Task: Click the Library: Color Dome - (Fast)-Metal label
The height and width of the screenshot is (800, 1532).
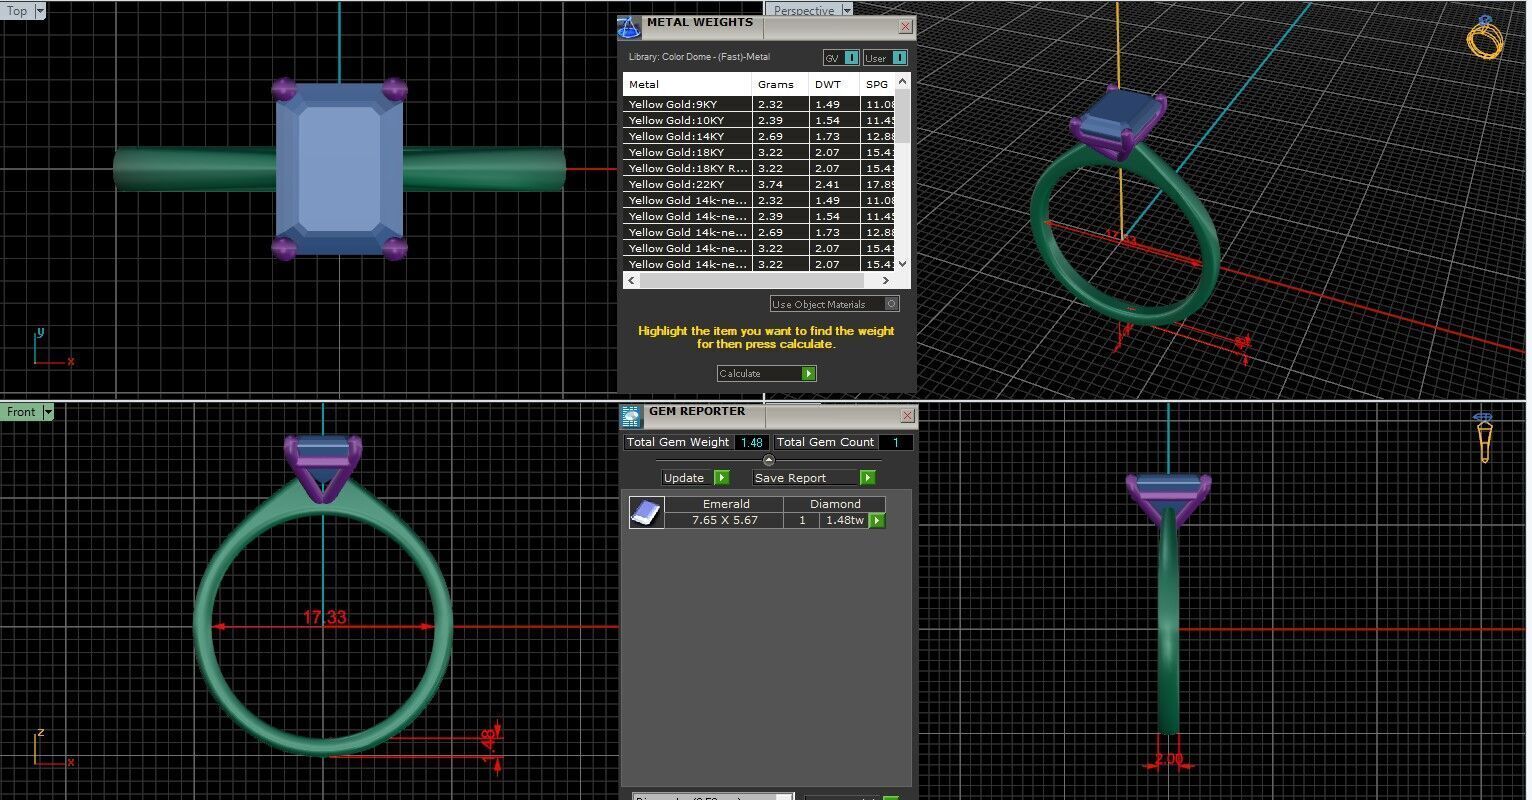Action: click(x=699, y=57)
